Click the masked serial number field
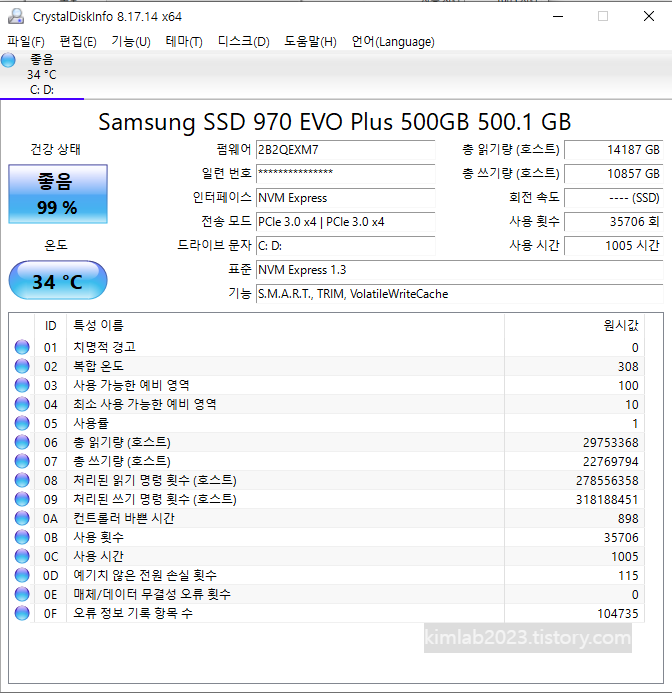672x693 pixels. (346, 174)
